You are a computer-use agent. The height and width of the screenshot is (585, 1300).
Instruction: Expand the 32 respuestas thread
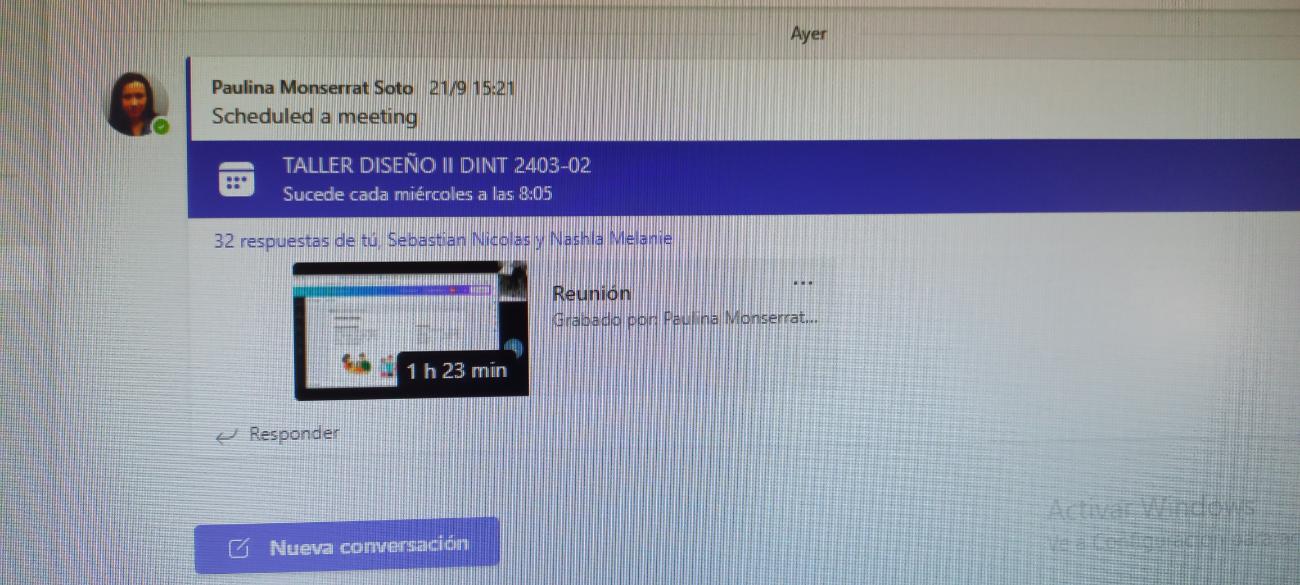click(x=442, y=240)
